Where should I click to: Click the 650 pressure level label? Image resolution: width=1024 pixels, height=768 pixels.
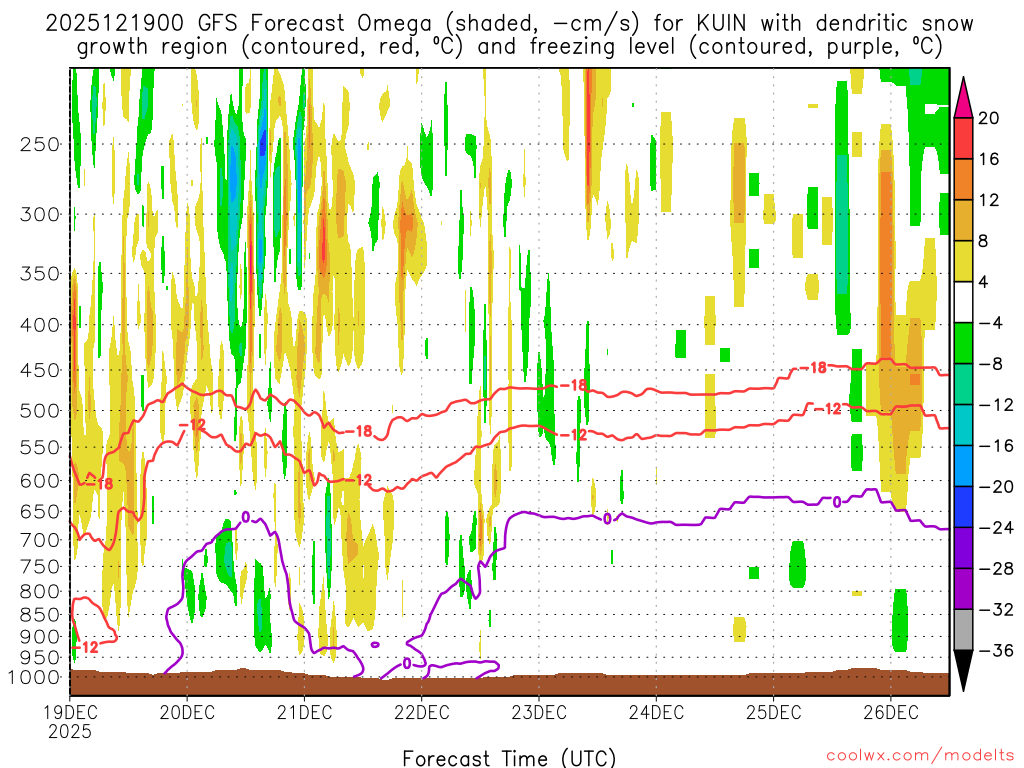tap(40, 511)
